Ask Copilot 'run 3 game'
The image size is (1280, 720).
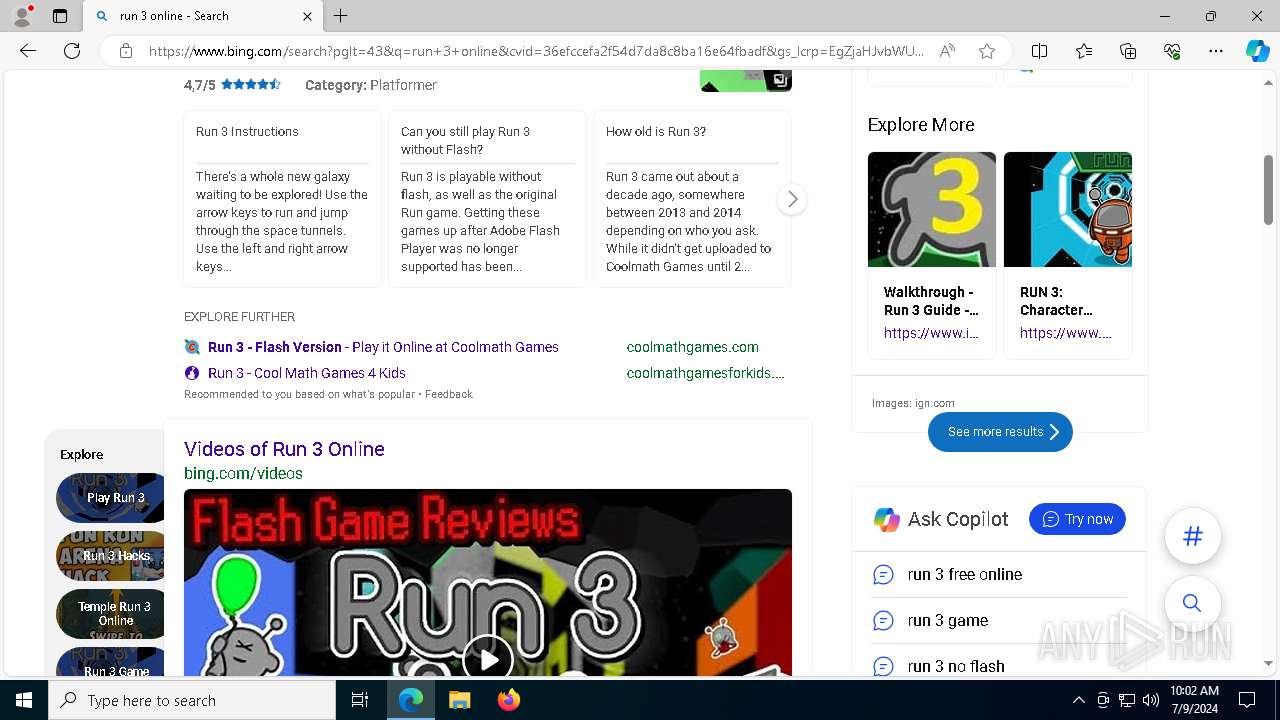coord(948,620)
